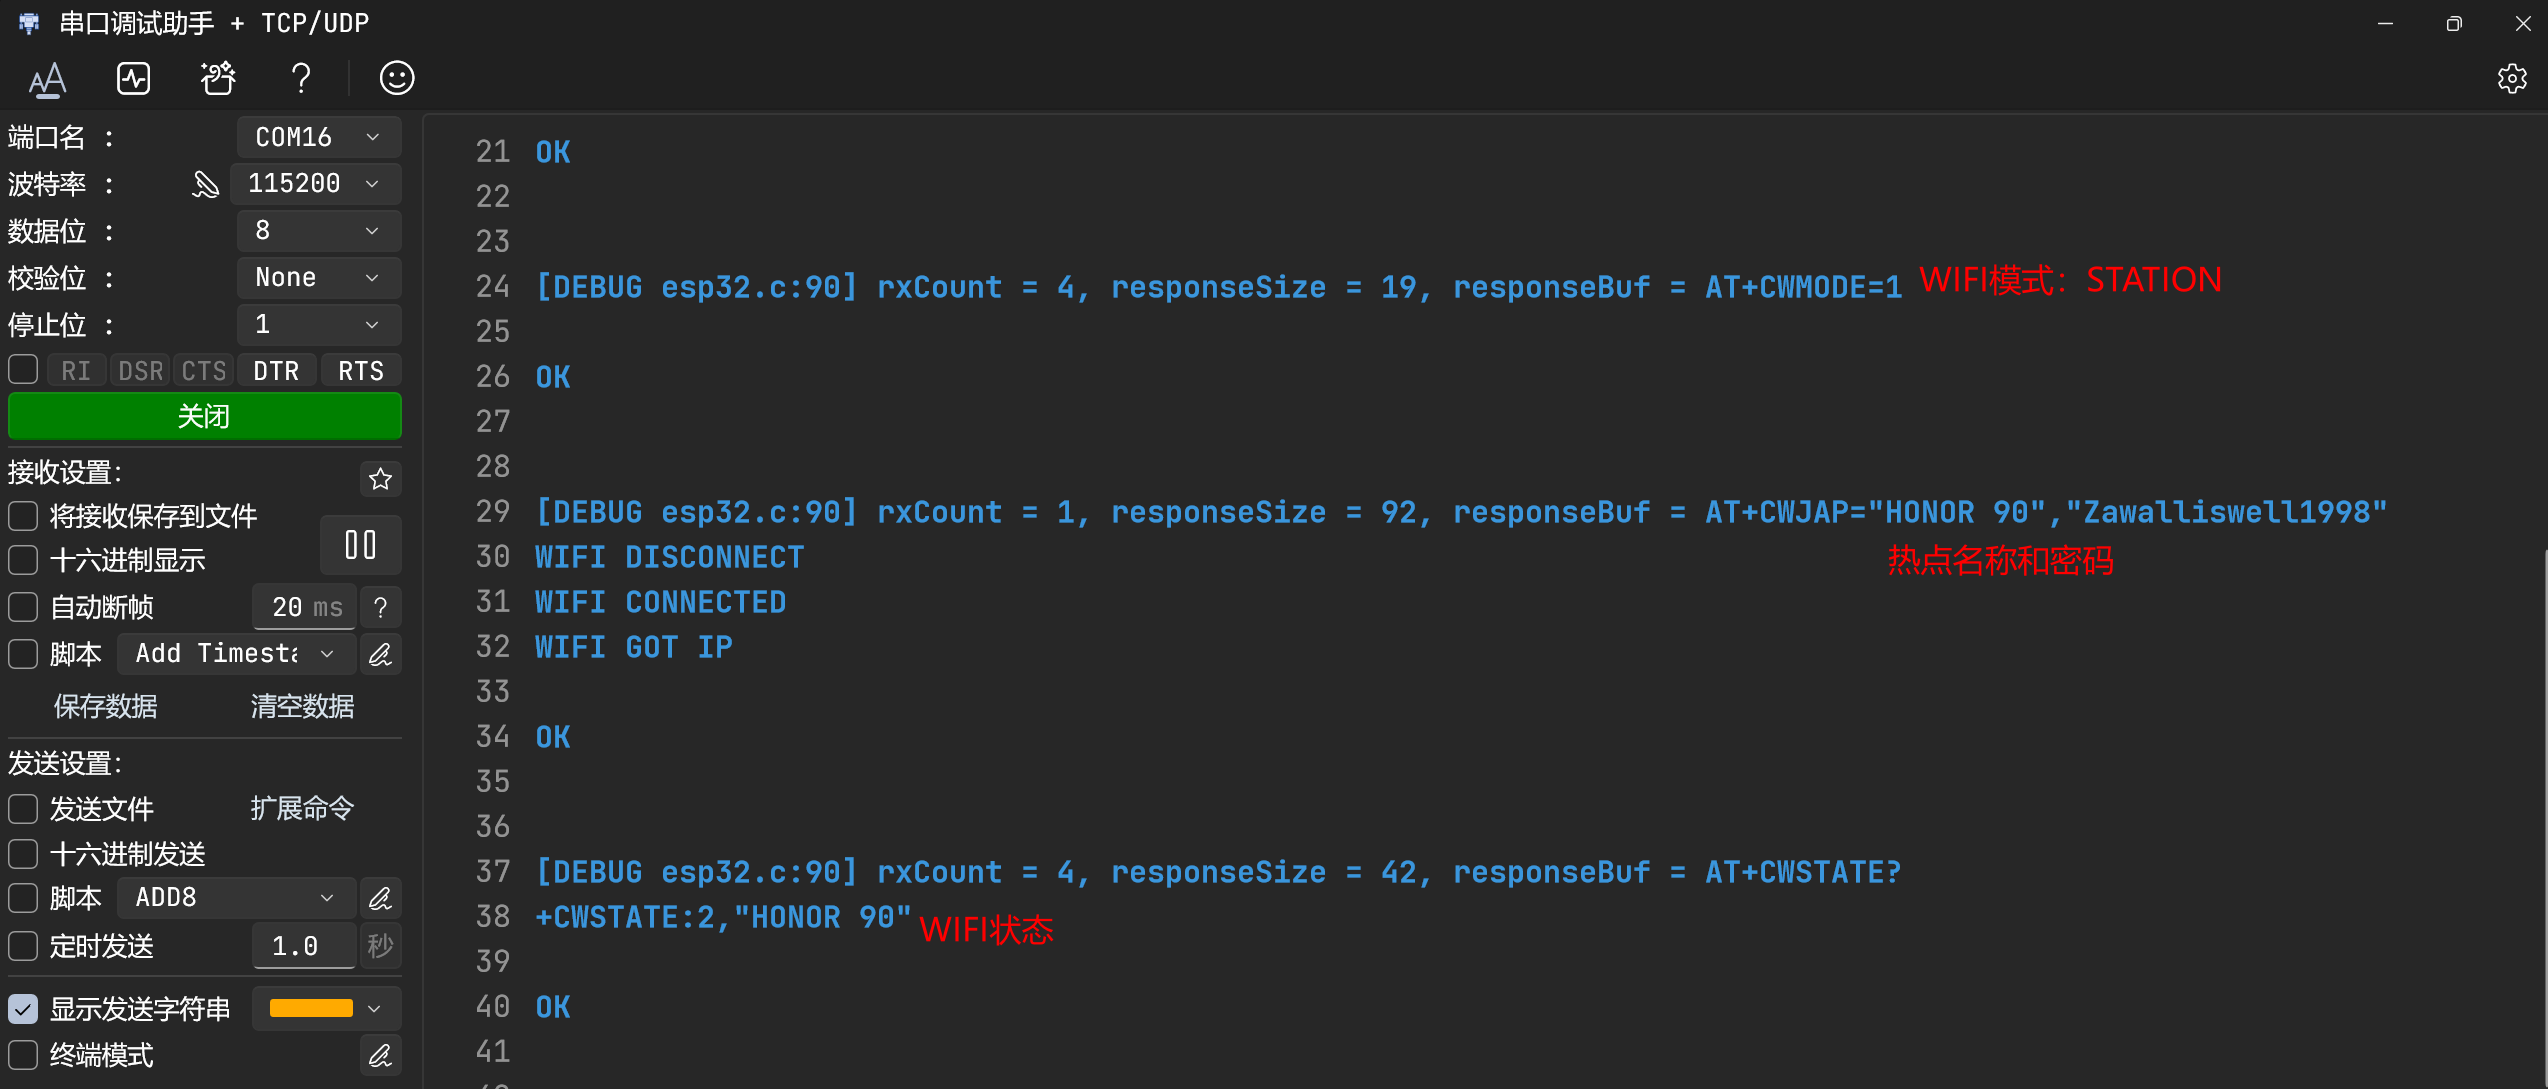This screenshot has width=2548, height=1089.
Task: Click the AT+CWMODE=1 debug log line
Action: tap(1219, 288)
